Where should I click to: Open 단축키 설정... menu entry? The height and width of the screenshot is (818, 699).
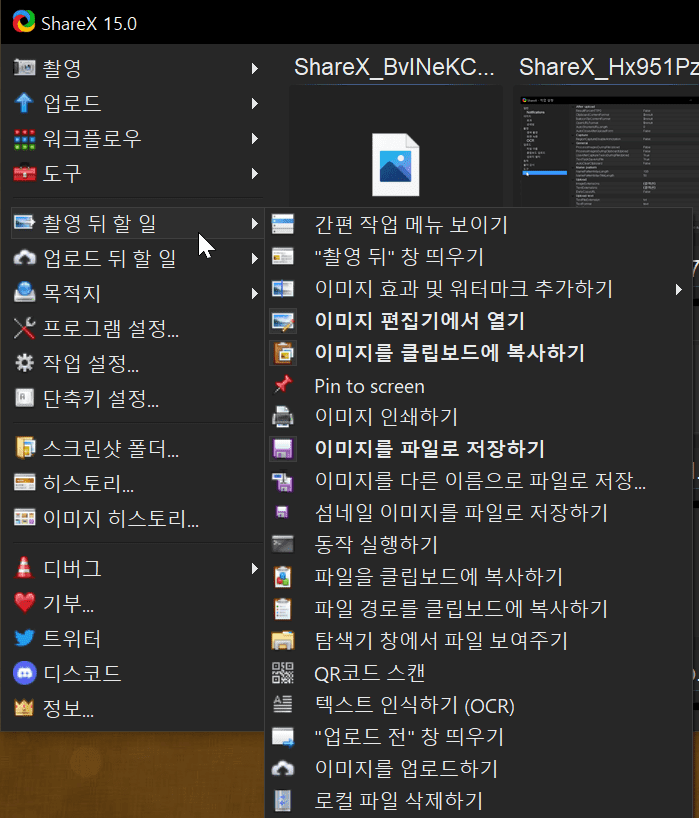(137, 399)
